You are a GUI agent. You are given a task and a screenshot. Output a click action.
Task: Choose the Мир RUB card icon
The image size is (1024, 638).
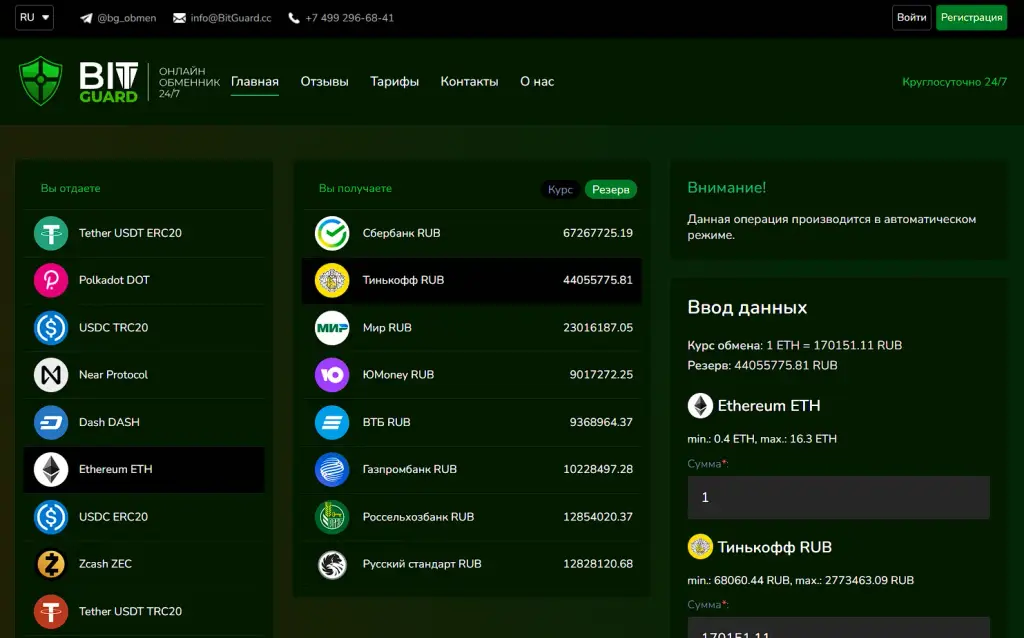(332, 328)
